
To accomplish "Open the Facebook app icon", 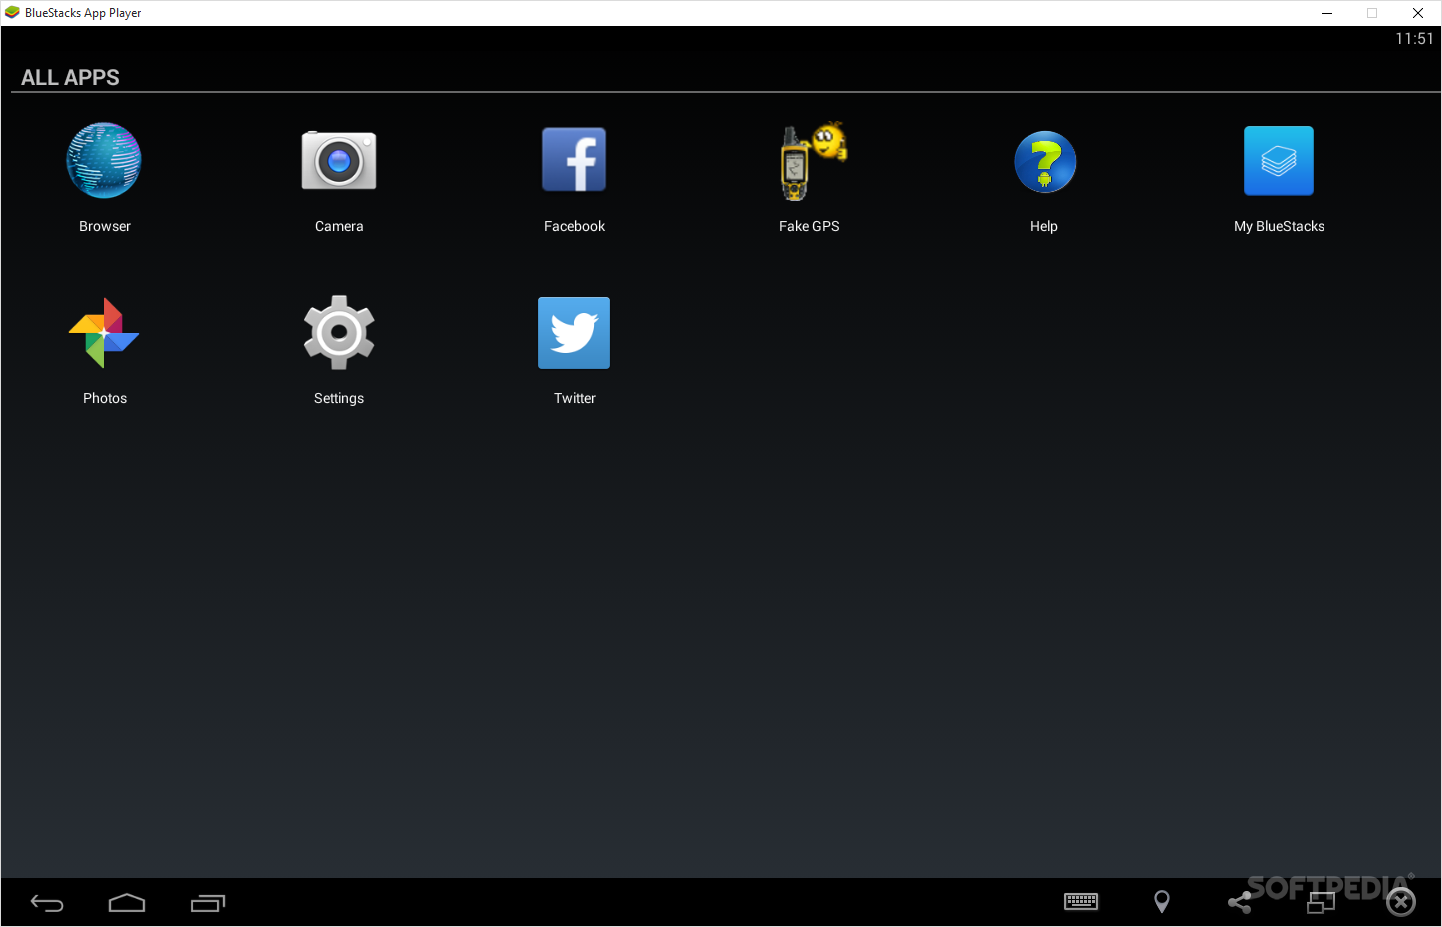I will [574, 160].
